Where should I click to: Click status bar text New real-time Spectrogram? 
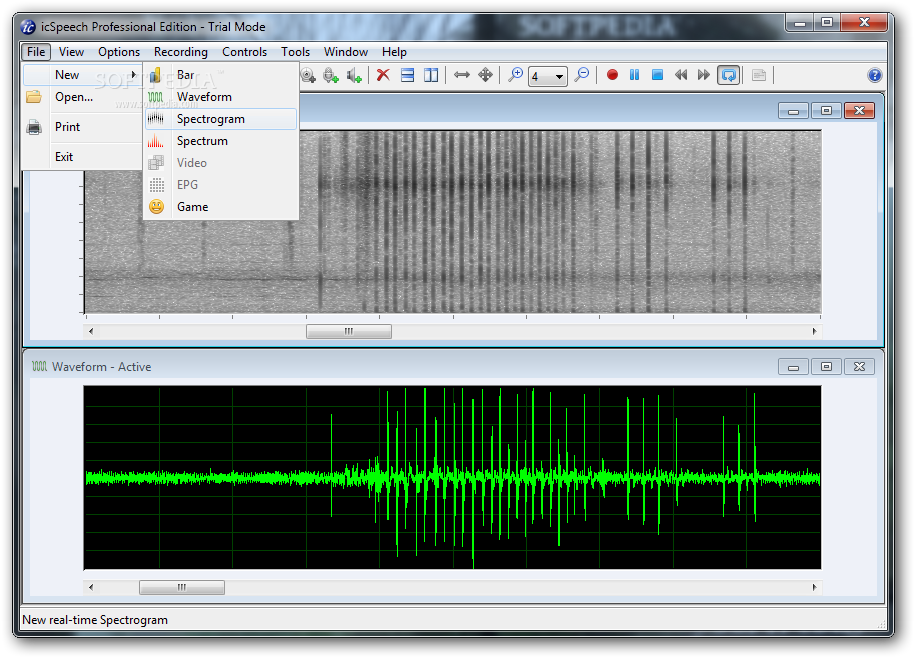pyautogui.click(x=95, y=620)
